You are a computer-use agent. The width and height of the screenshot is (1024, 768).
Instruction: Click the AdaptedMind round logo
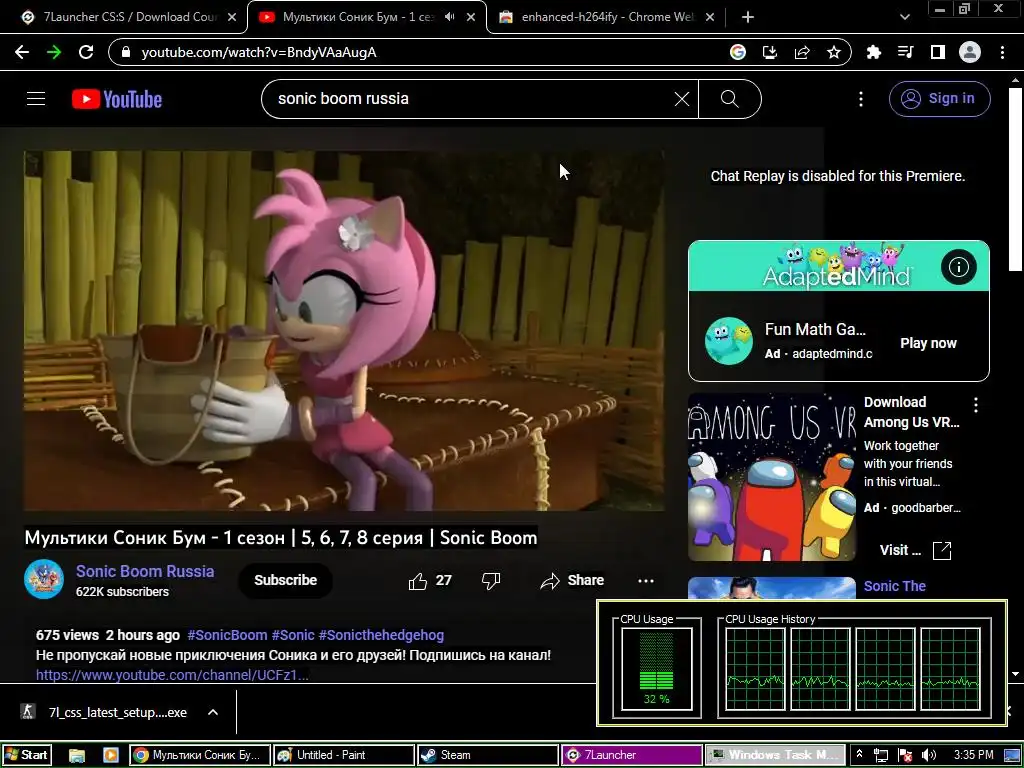point(729,340)
